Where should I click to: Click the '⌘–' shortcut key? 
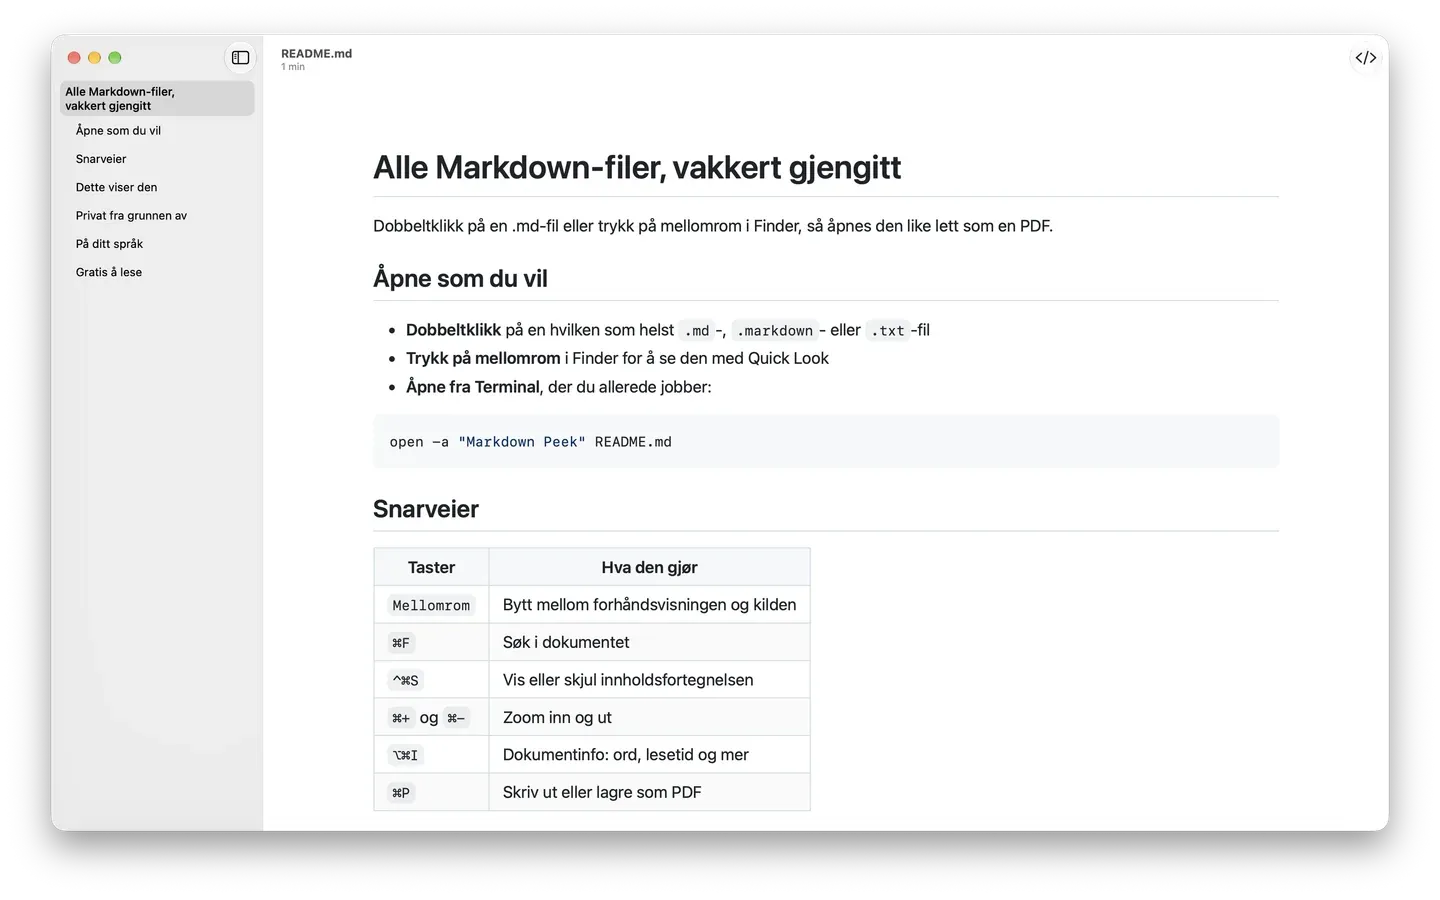pyautogui.click(x=456, y=718)
